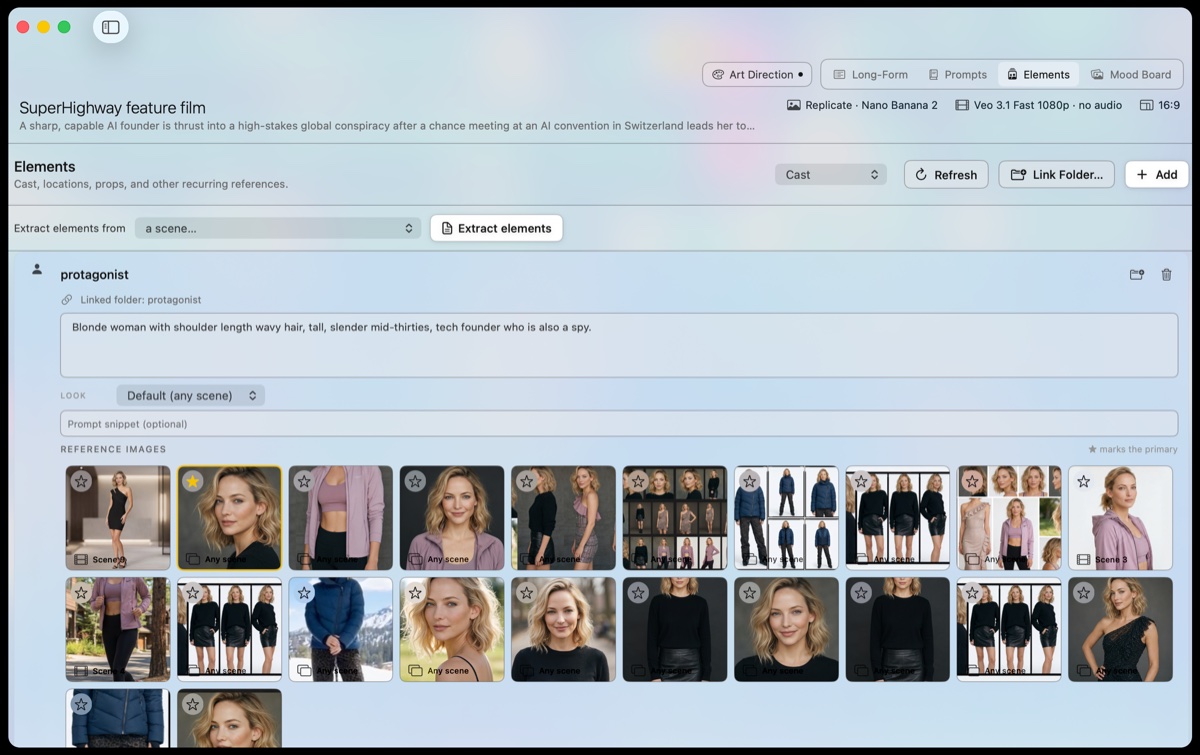Click the Veo video model film icon

(x=962, y=105)
